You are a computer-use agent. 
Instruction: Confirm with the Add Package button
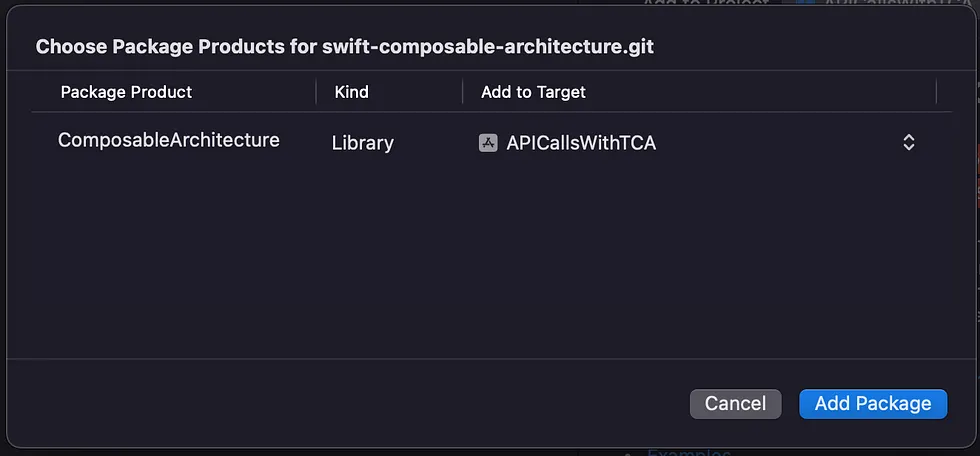point(873,404)
